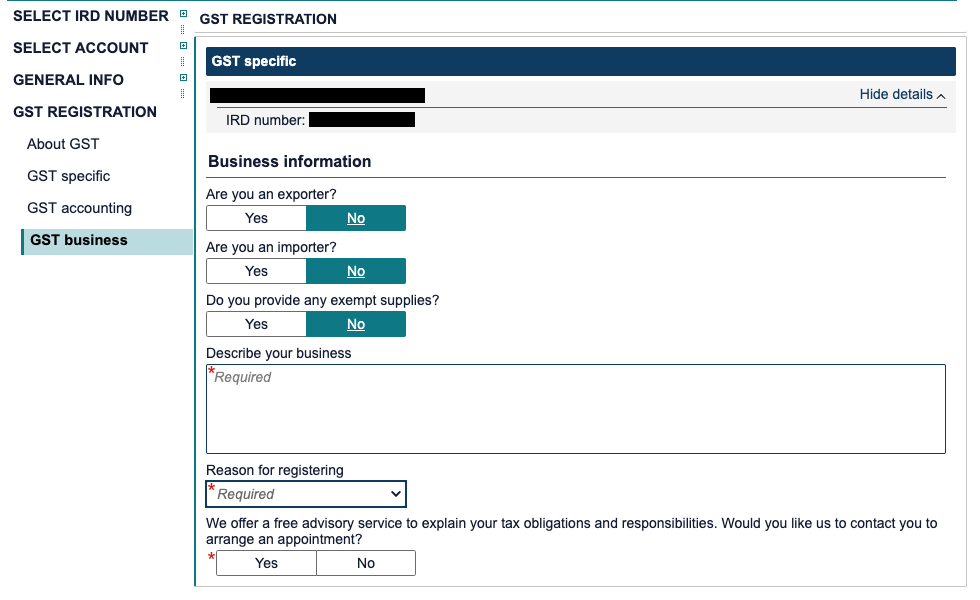Viewport: 980px width, 600px height.
Task: Select Yes for exporter question
Action: click(256, 218)
